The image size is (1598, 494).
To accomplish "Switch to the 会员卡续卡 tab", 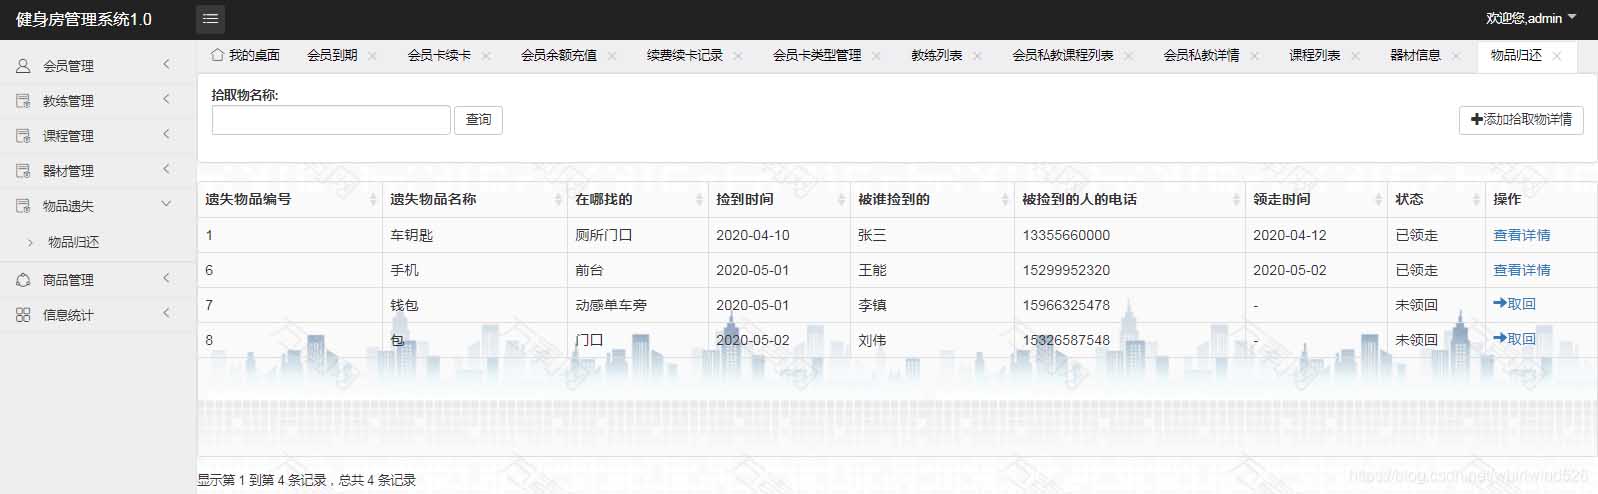I will pos(439,55).
